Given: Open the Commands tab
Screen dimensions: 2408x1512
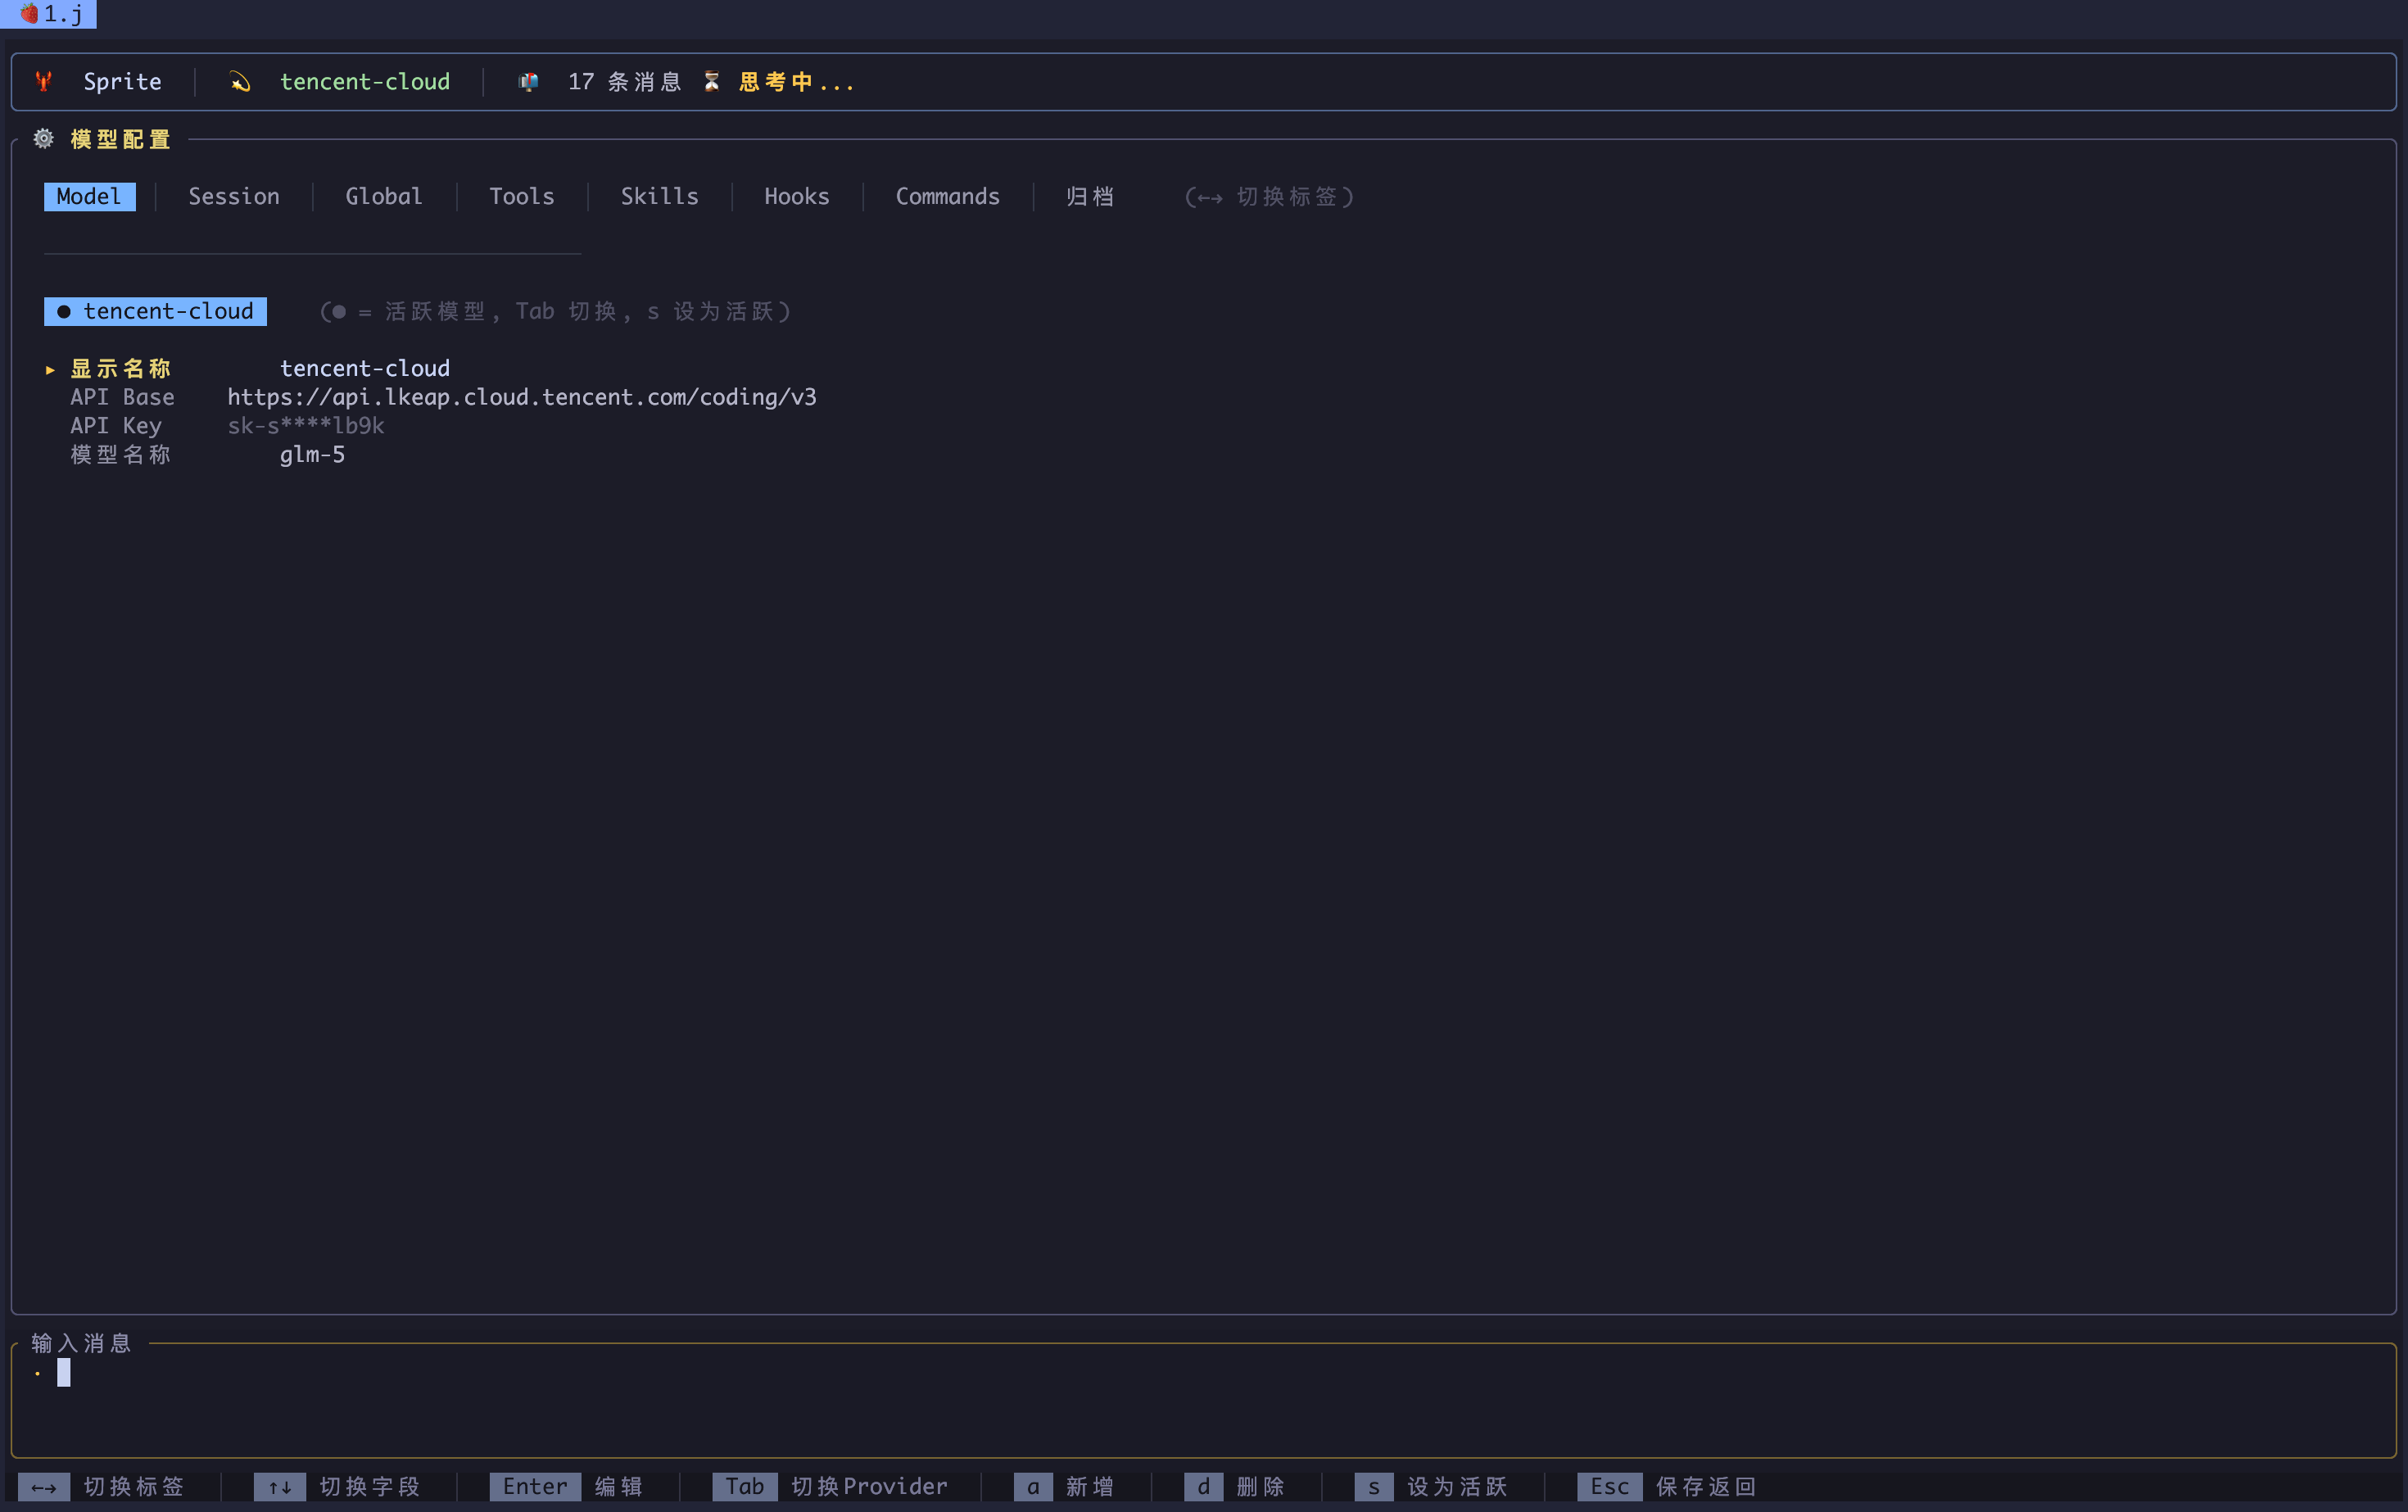Looking at the screenshot, I should (x=947, y=197).
